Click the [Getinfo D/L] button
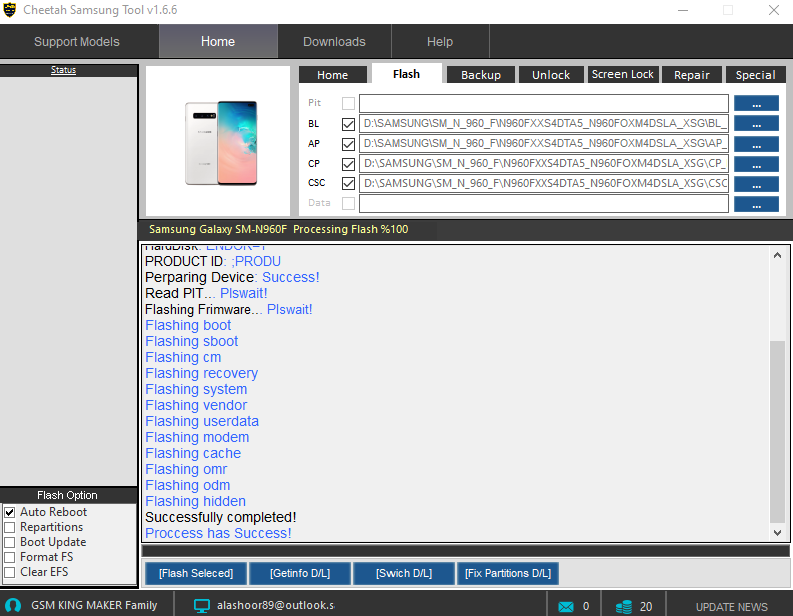 click(300, 574)
